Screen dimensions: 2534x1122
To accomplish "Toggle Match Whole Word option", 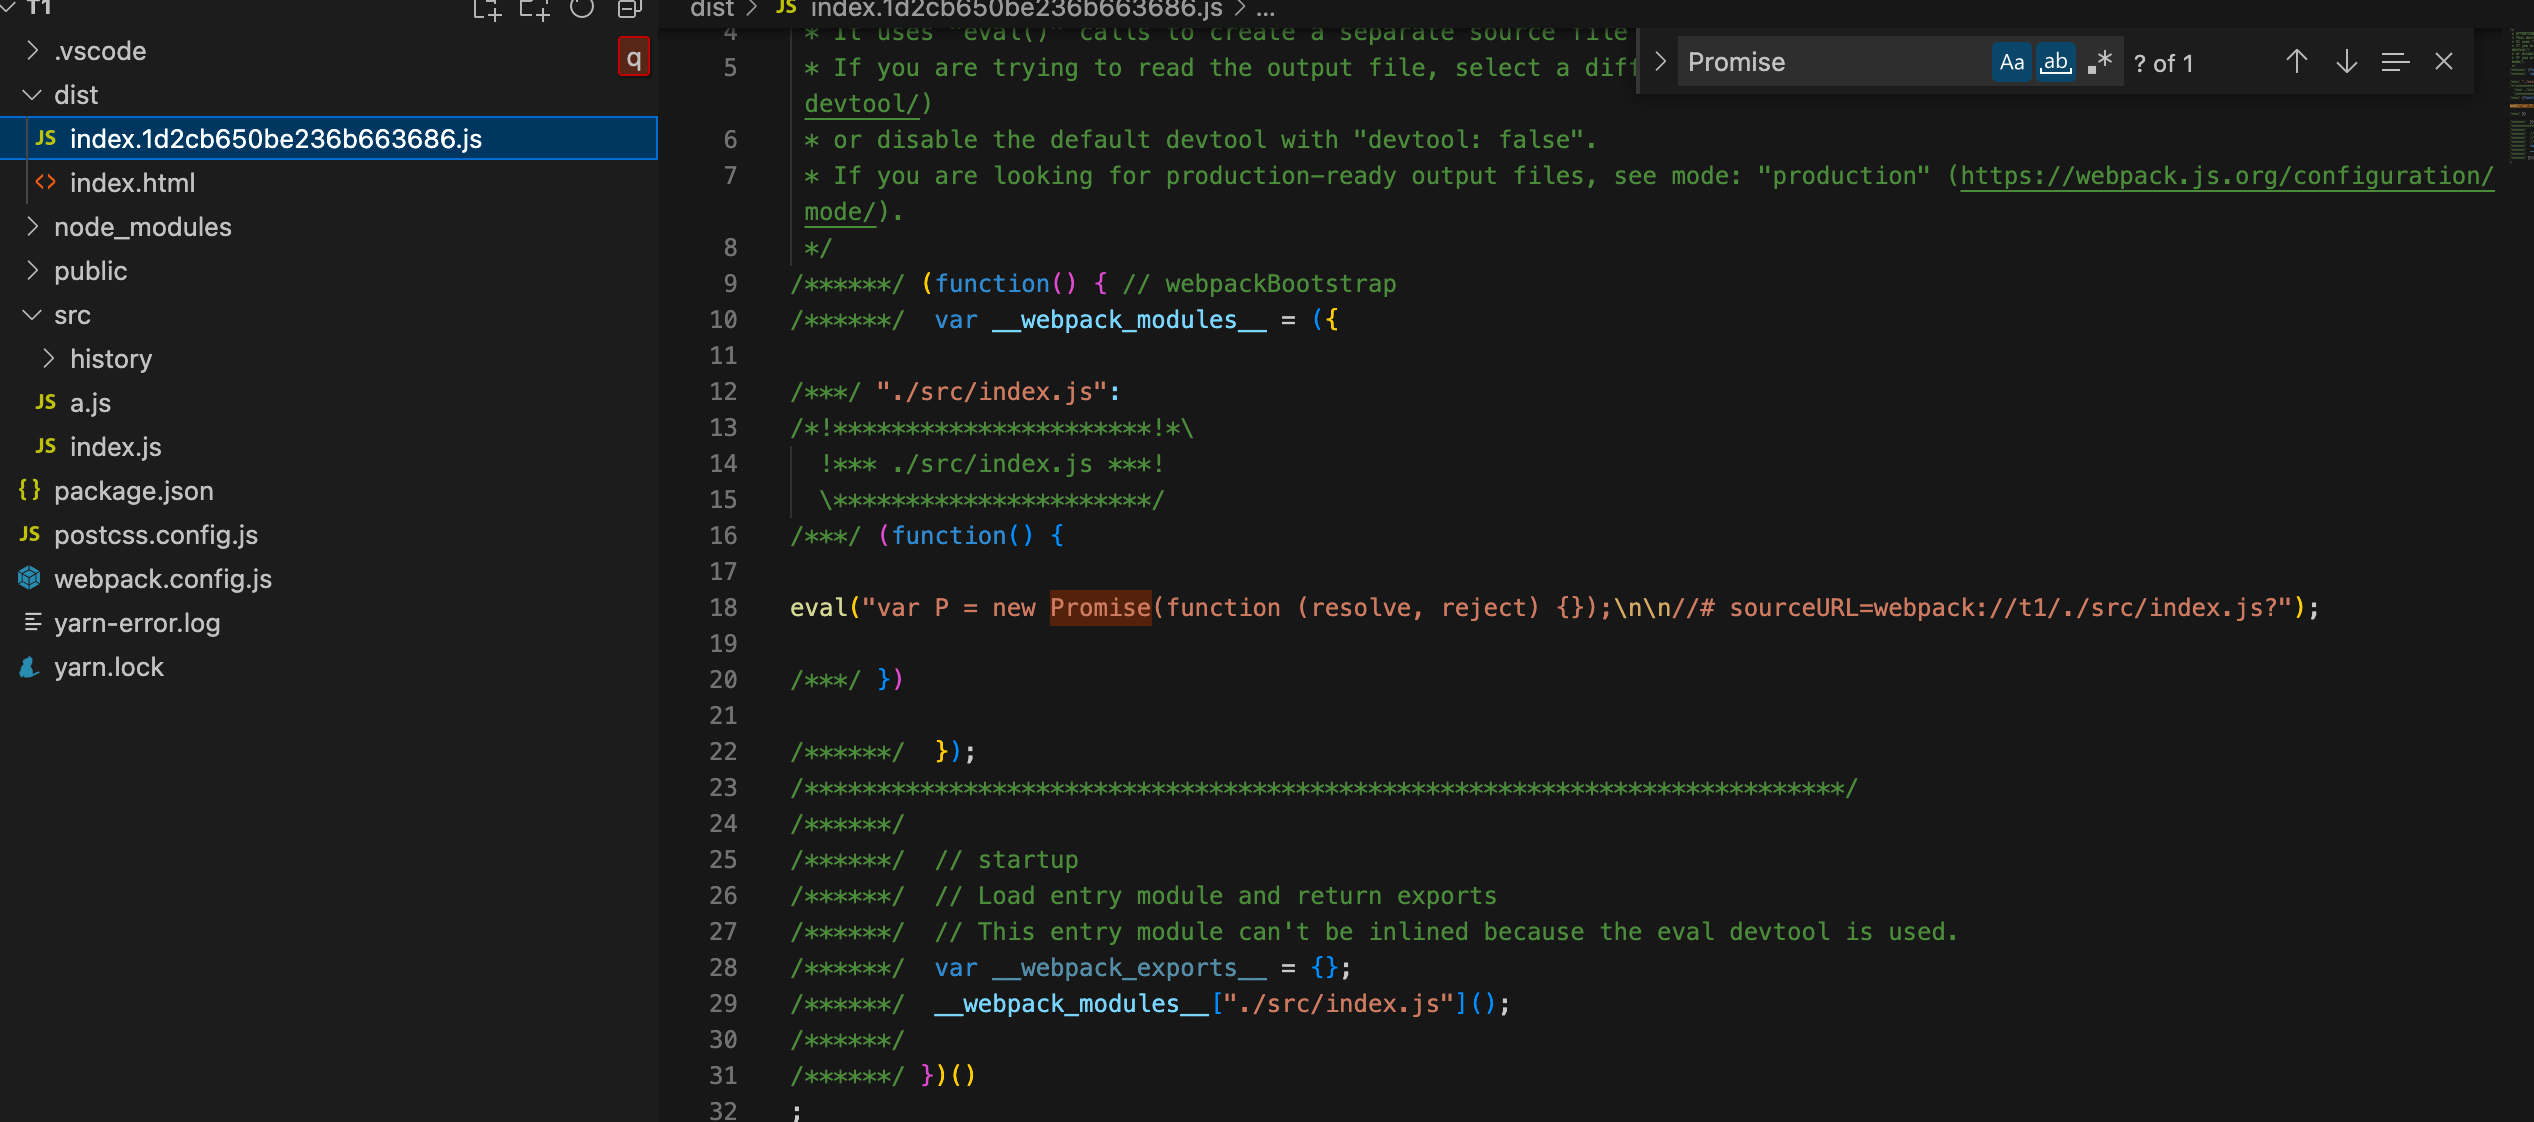I will point(2056,63).
